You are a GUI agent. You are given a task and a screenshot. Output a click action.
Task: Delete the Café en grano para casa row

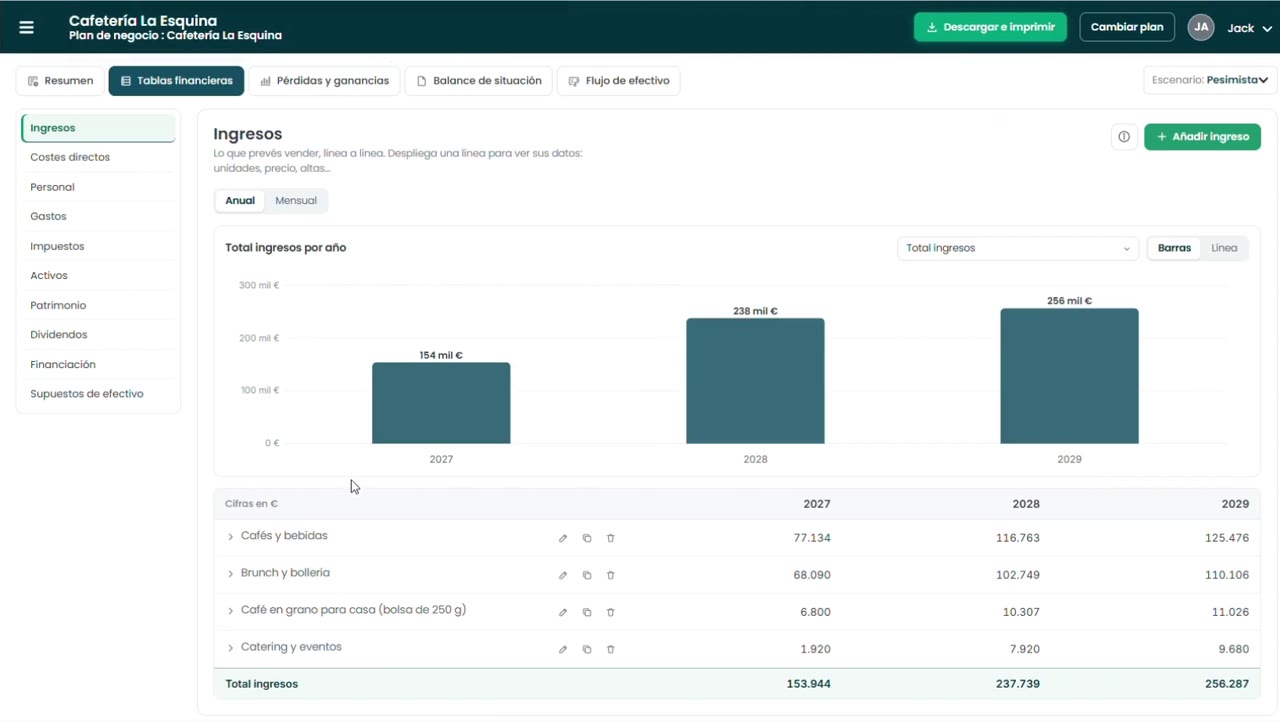click(611, 612)
